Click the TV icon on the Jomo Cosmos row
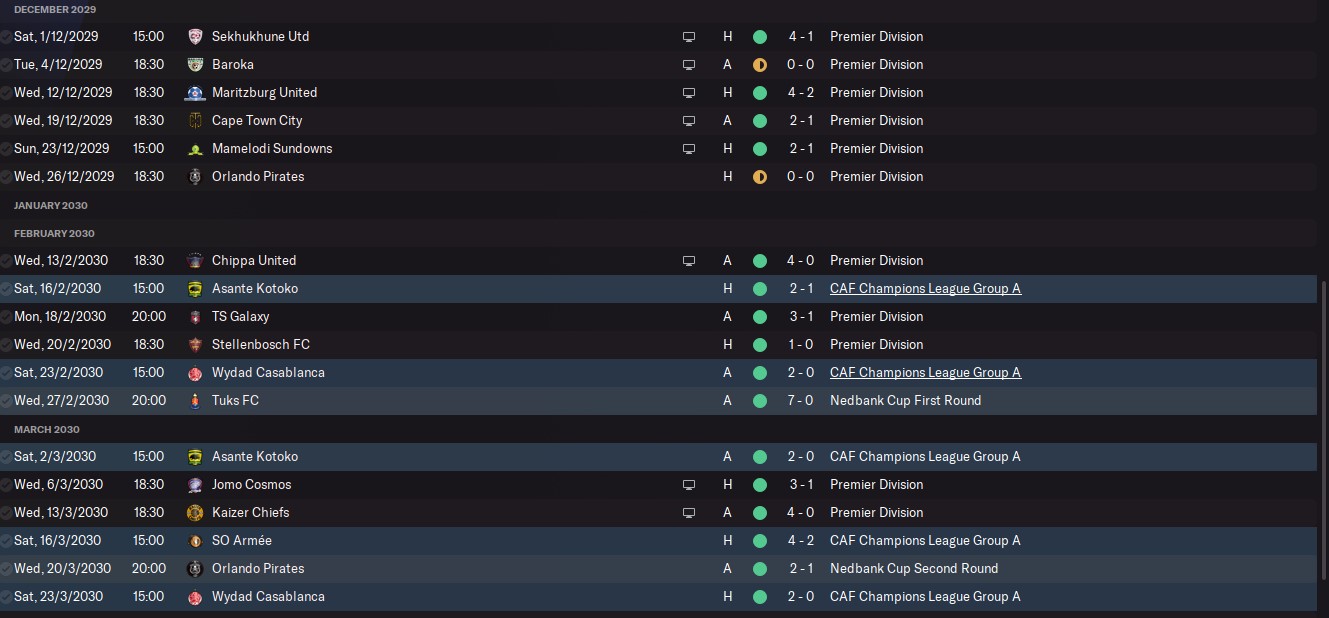 [689, 484]
